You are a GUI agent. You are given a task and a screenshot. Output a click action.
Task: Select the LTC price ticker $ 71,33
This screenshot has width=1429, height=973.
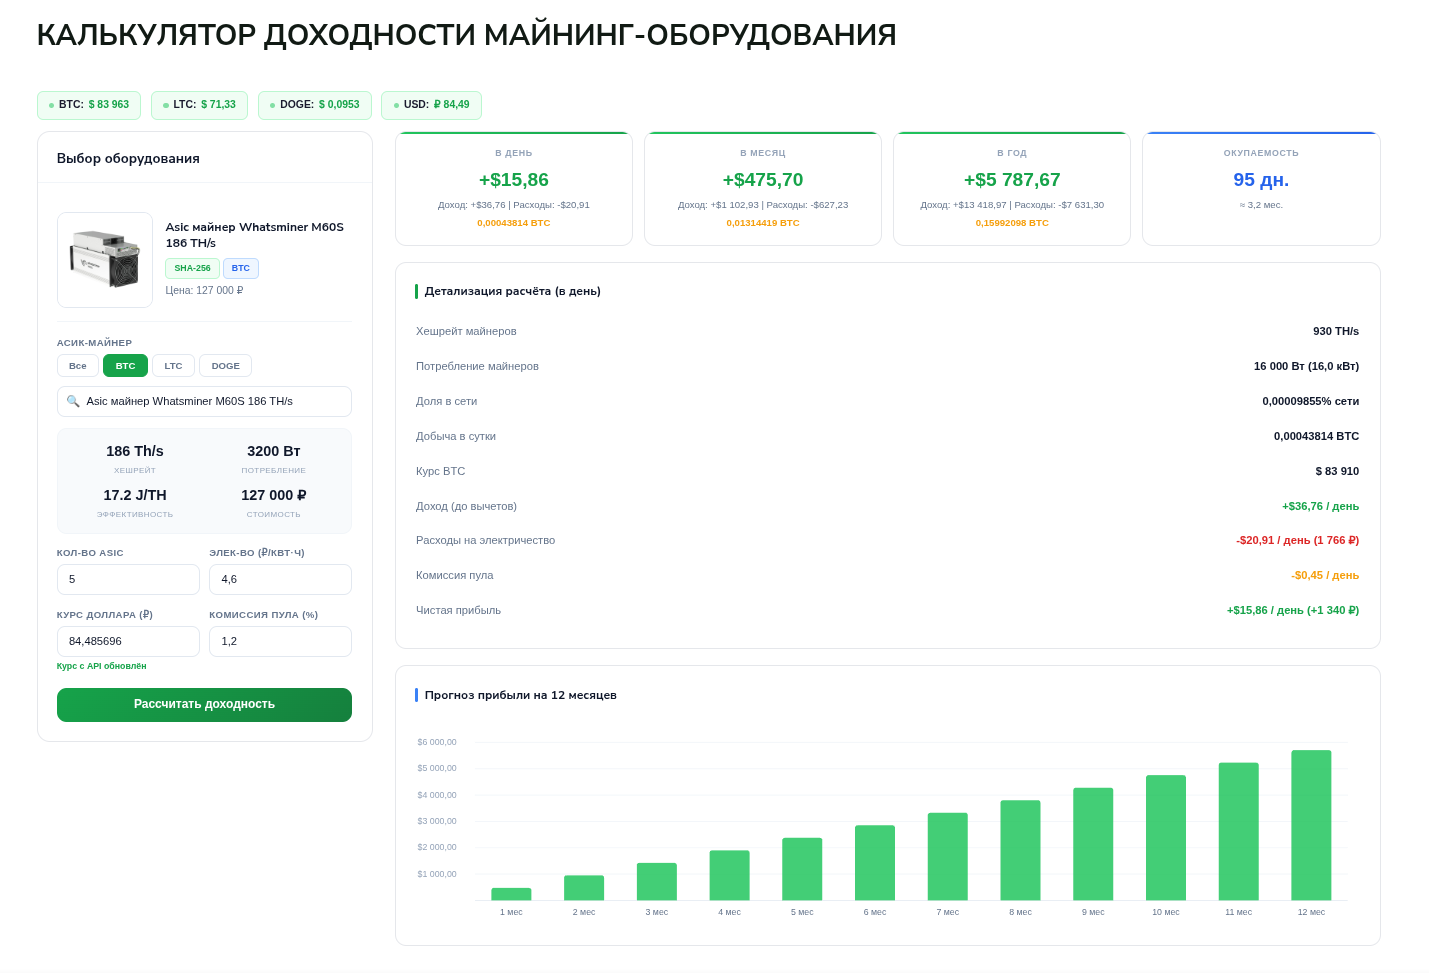point(199,105)
